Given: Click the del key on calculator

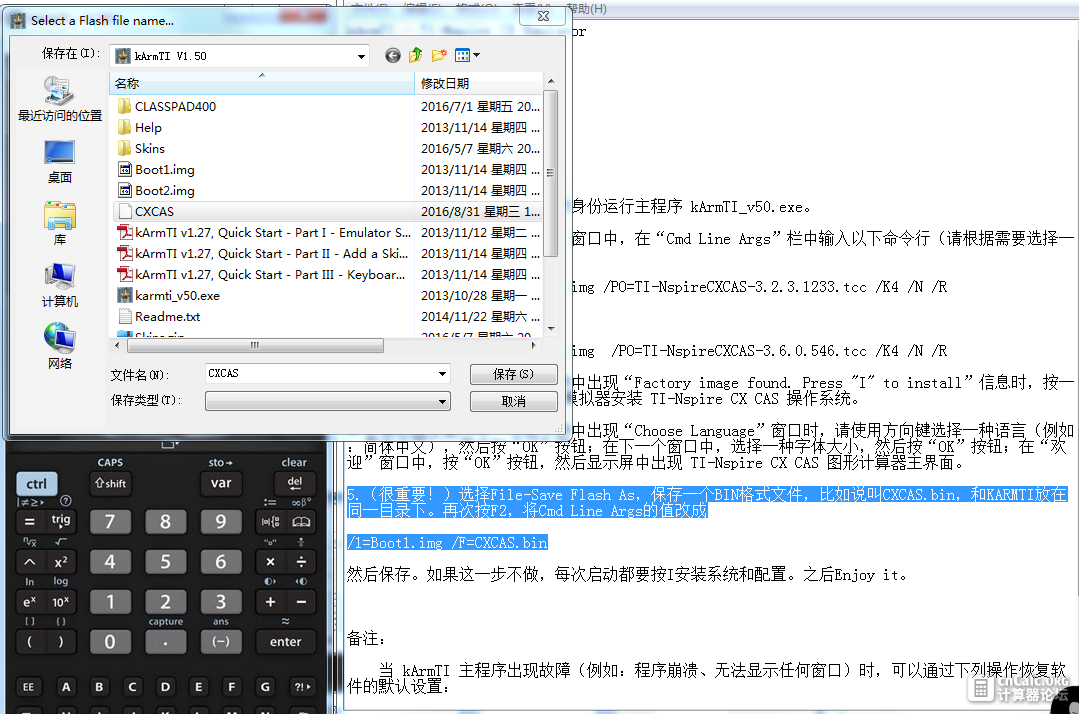Looking at the screenshot, I should click(x=295, y=483).
